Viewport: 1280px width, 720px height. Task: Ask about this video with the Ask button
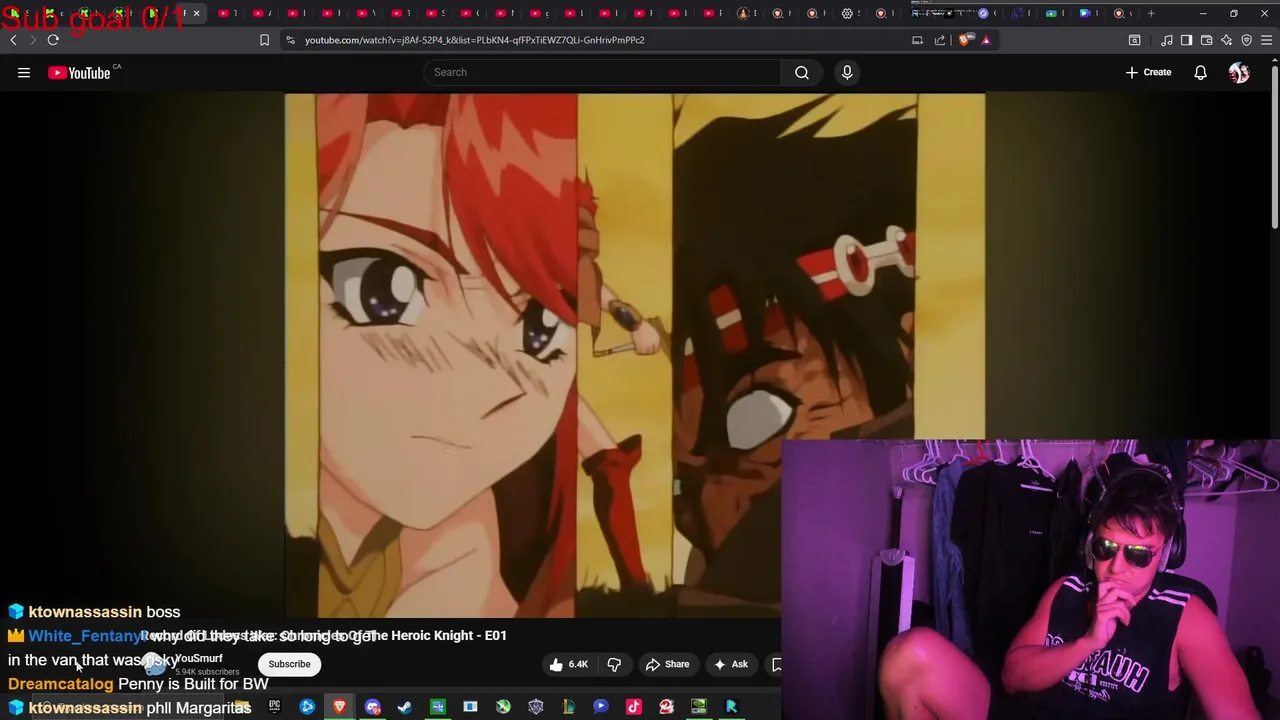(729, 664)
